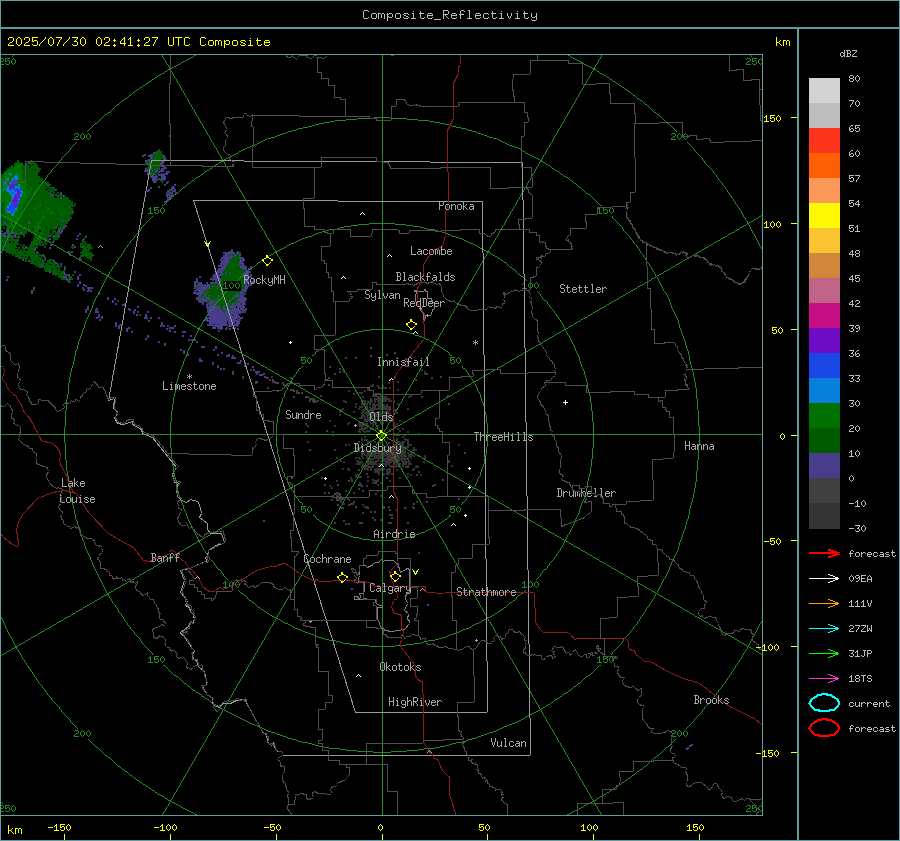900x841 pixels.
Task: Click the cyan 27ZW arrow legend icon
Action: click(x=824, y=629)
